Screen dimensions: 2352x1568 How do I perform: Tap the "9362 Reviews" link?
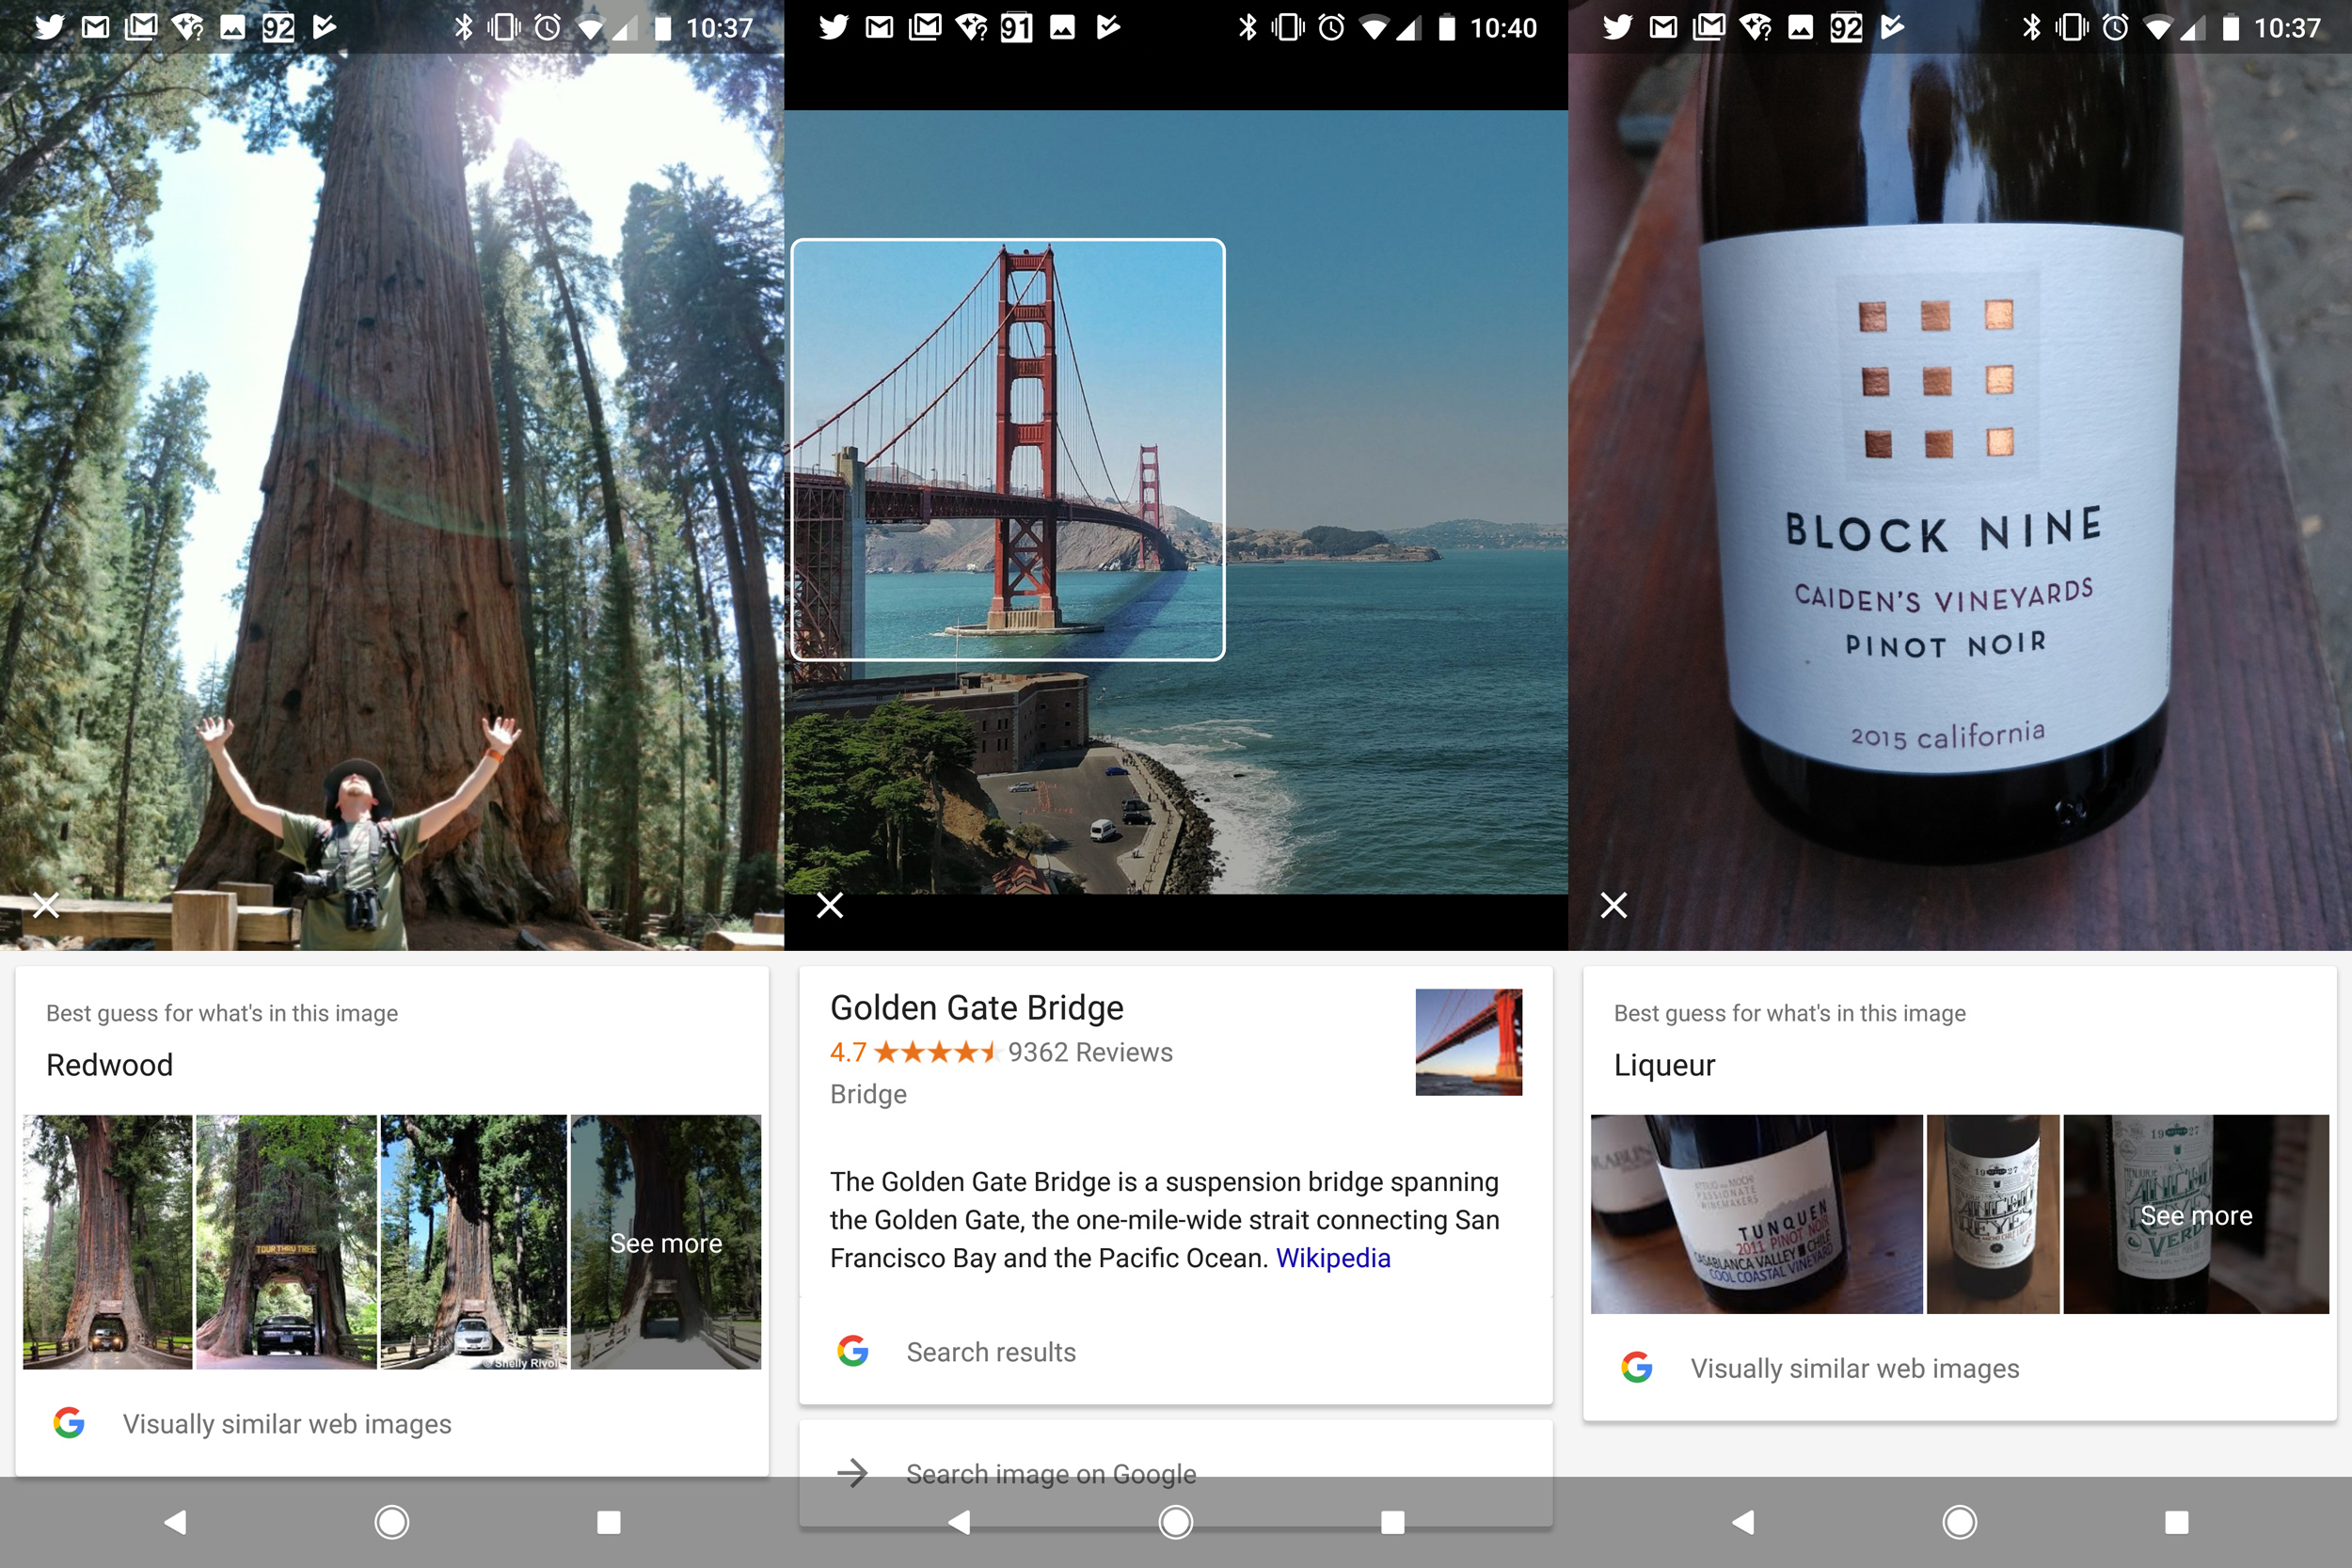point(1090,1052)
